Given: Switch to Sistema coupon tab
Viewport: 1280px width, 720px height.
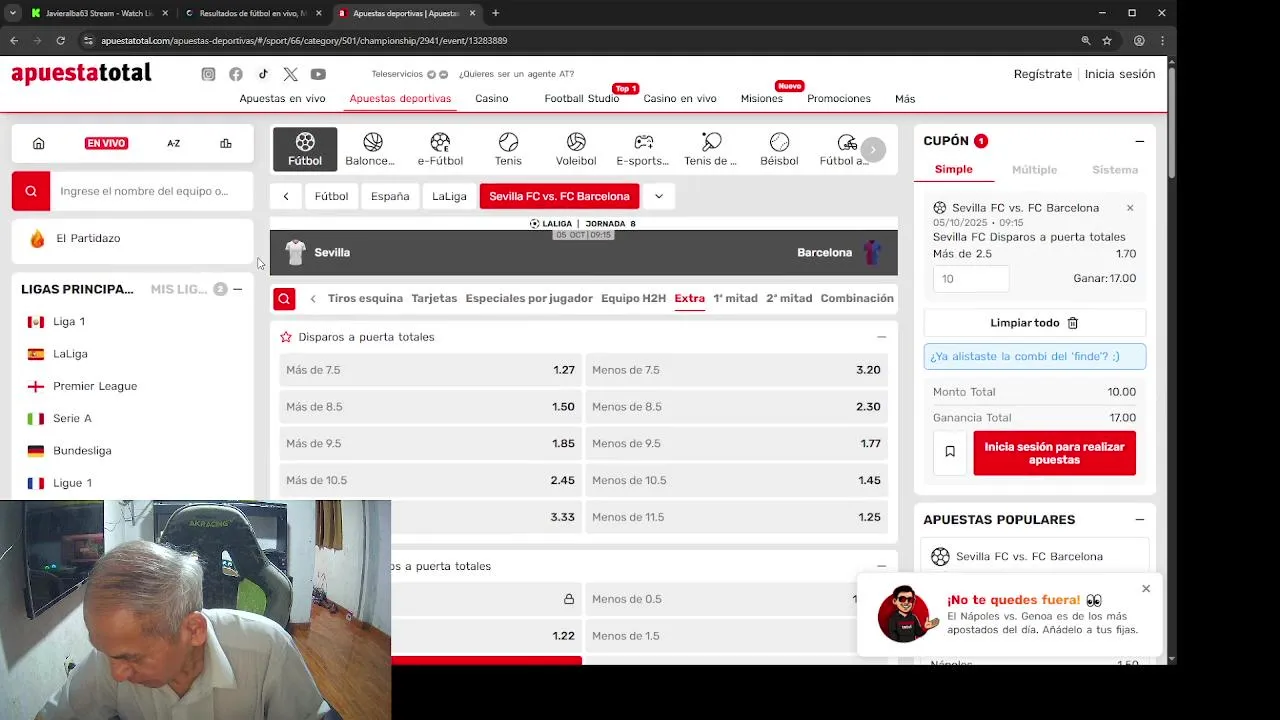Looking at the screenshot, I should (1115, 170).
